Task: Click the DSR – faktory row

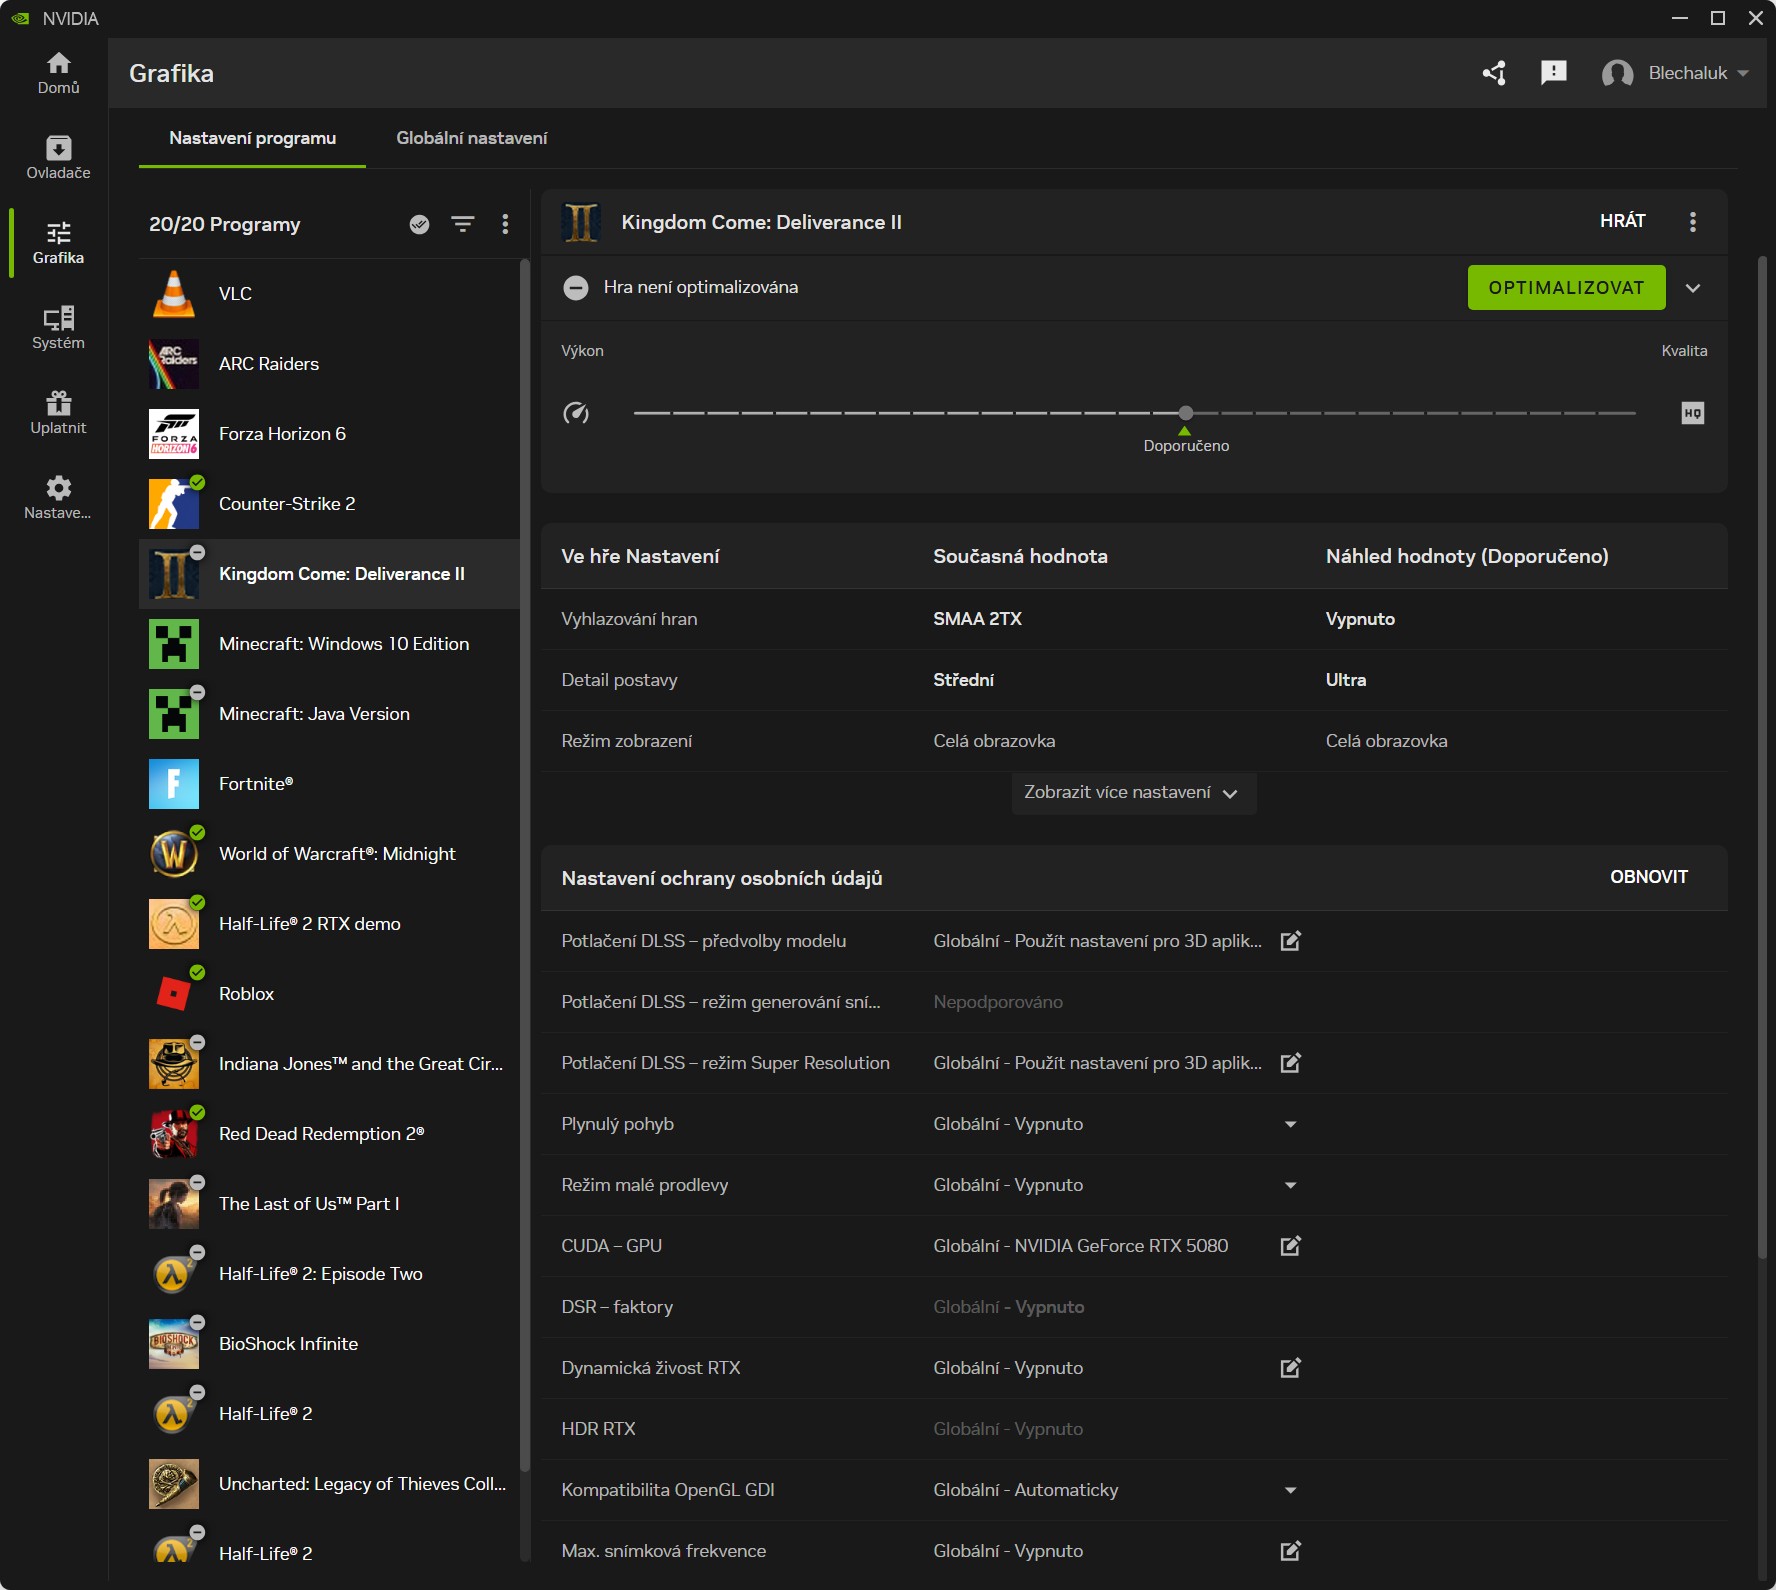Action: 1134,1307
